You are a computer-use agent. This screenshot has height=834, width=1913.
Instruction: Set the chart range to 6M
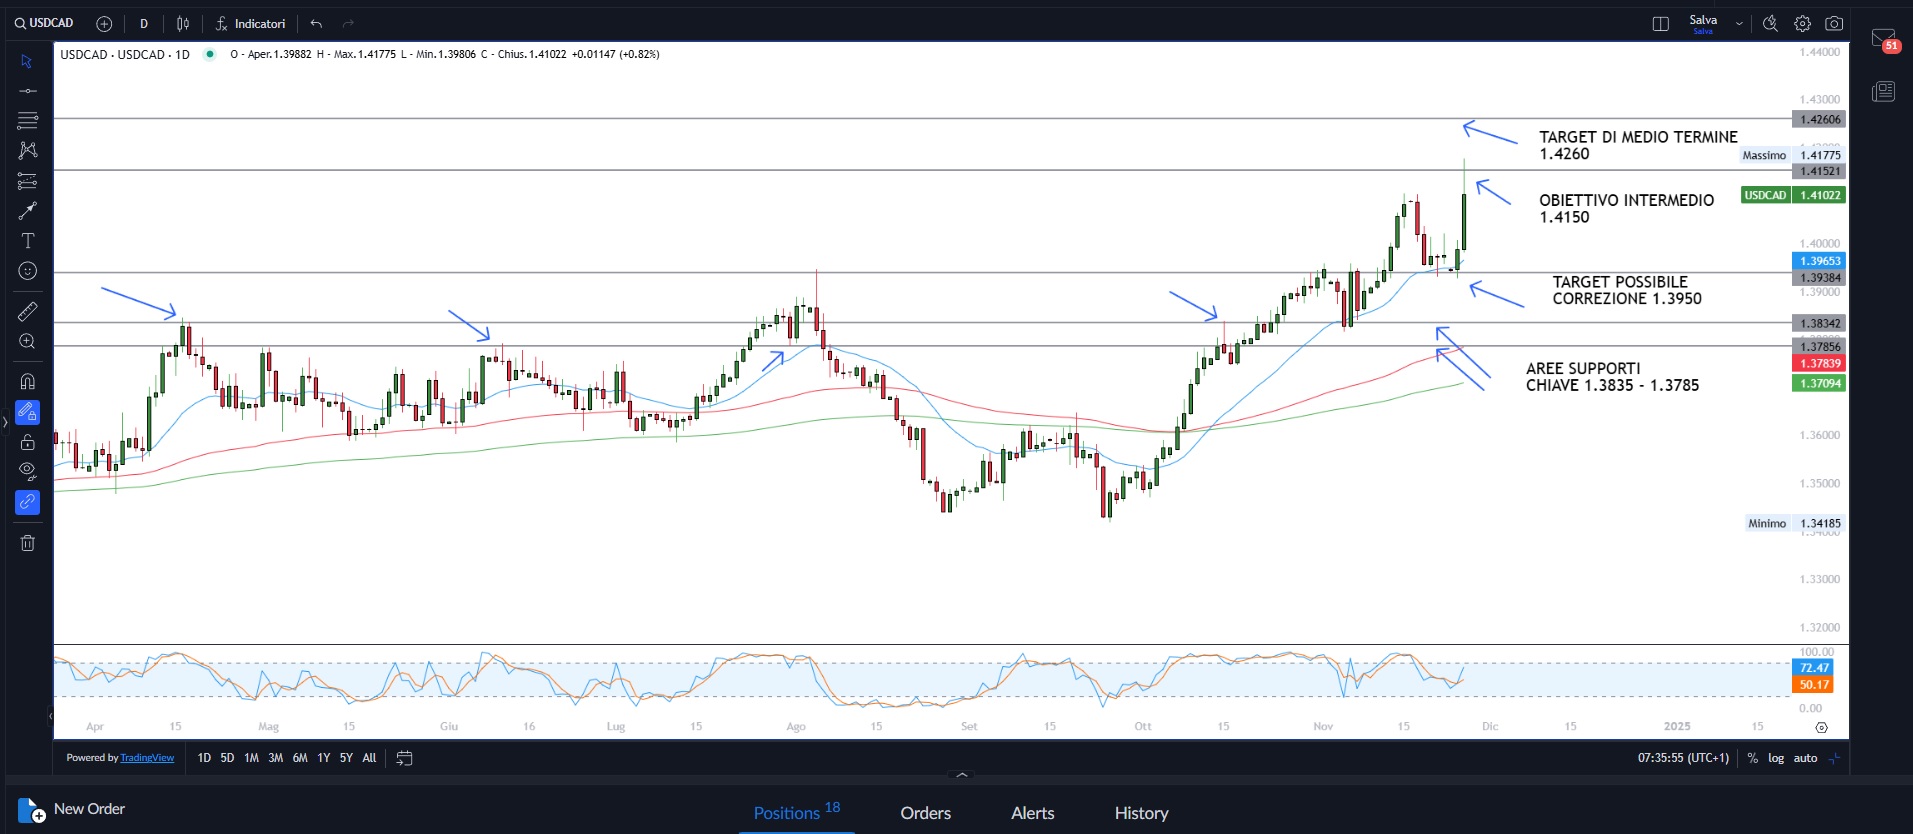coord(299,758)
